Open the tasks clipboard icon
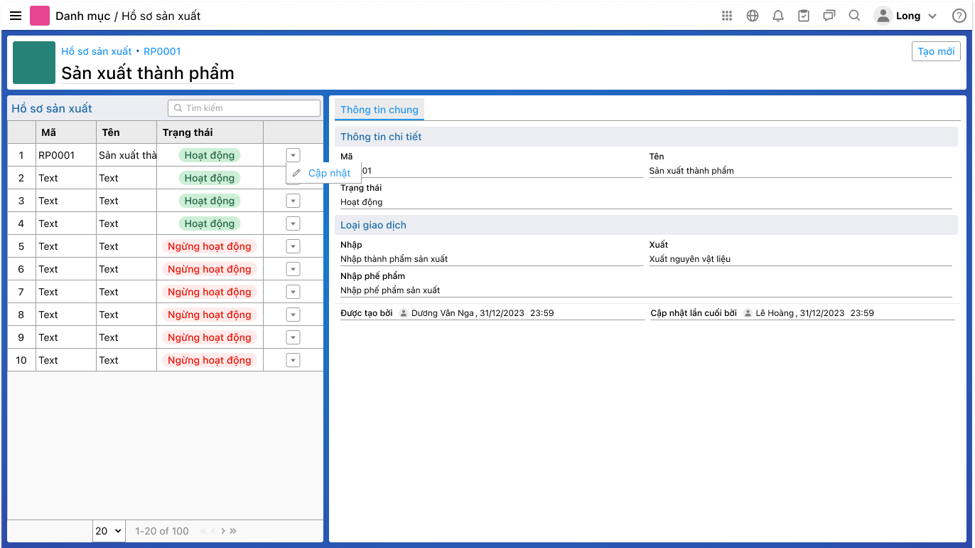 (x=803, y=16)
